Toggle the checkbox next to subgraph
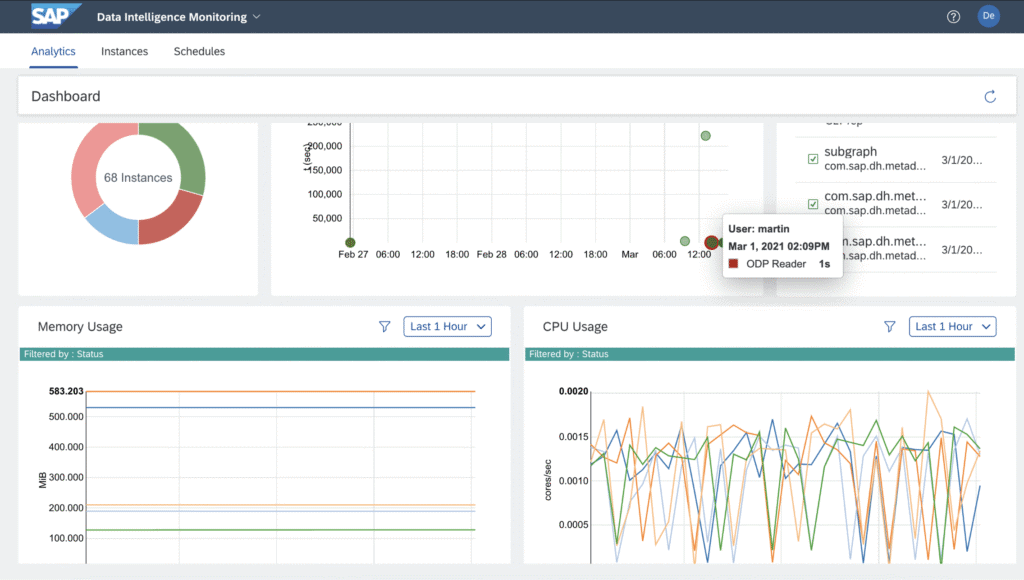 coord(813,159)
